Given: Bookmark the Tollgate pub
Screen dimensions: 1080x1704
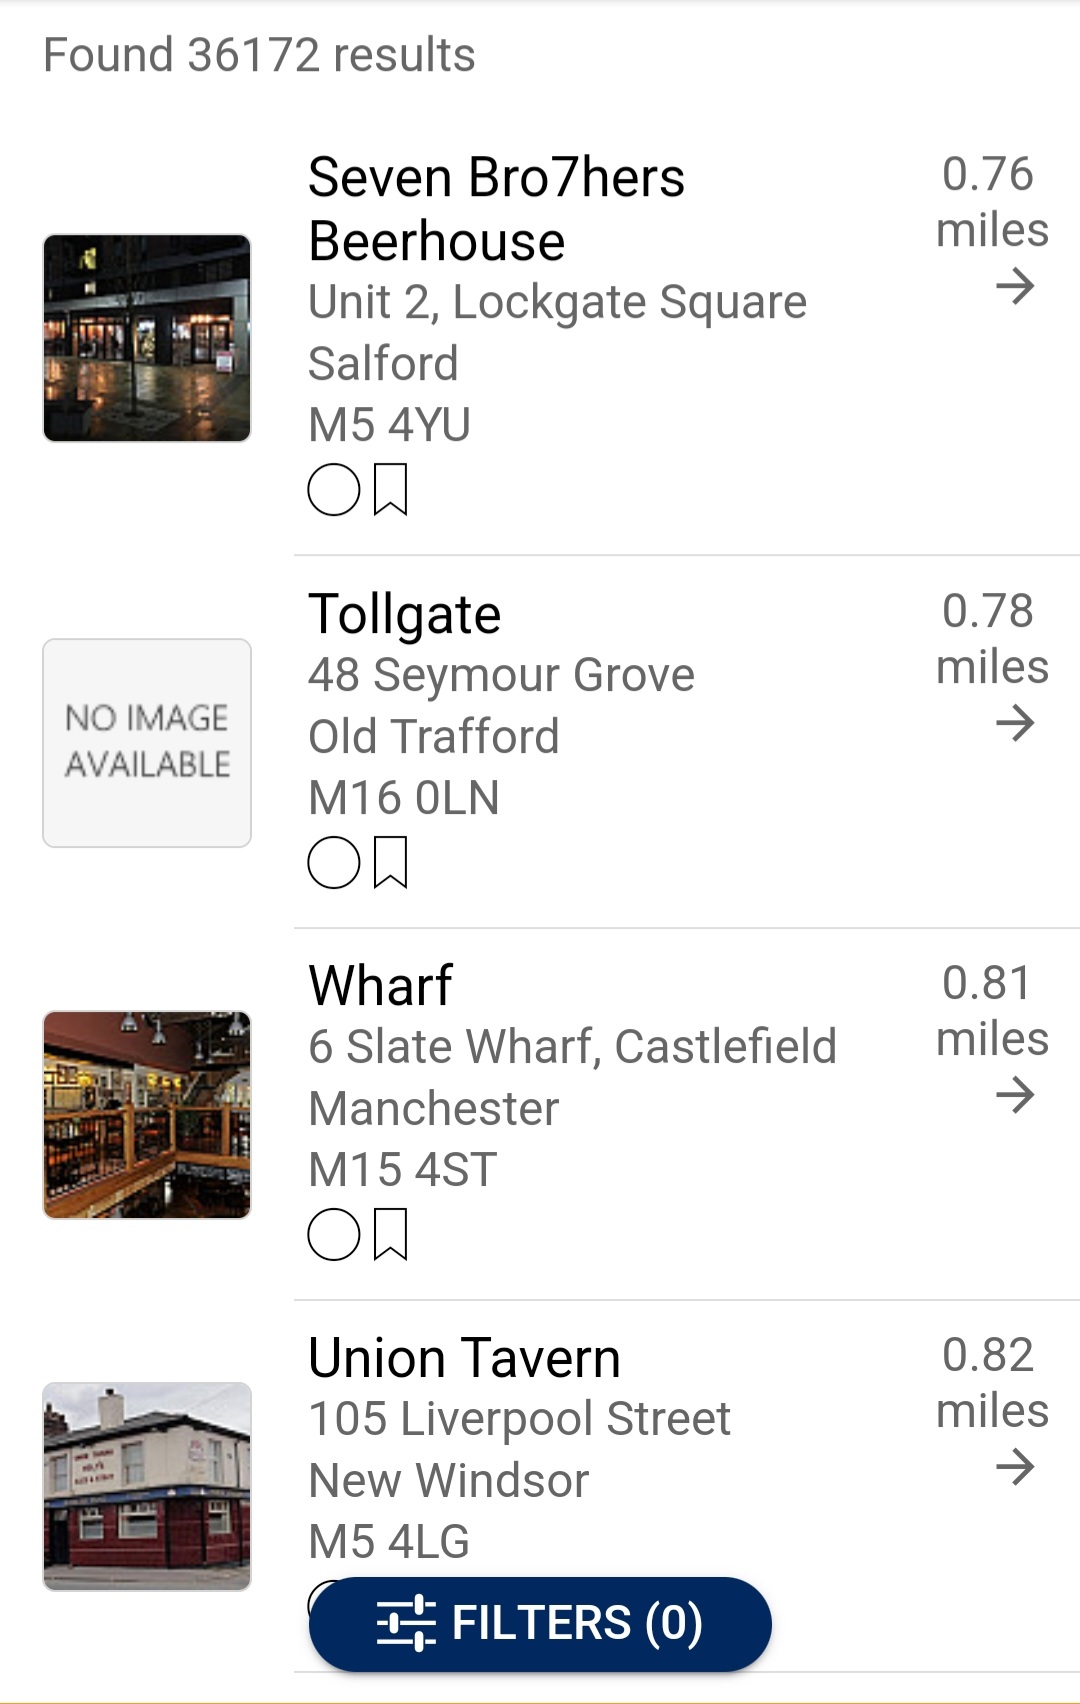Looking at the screenshot, I should [390, 862].
